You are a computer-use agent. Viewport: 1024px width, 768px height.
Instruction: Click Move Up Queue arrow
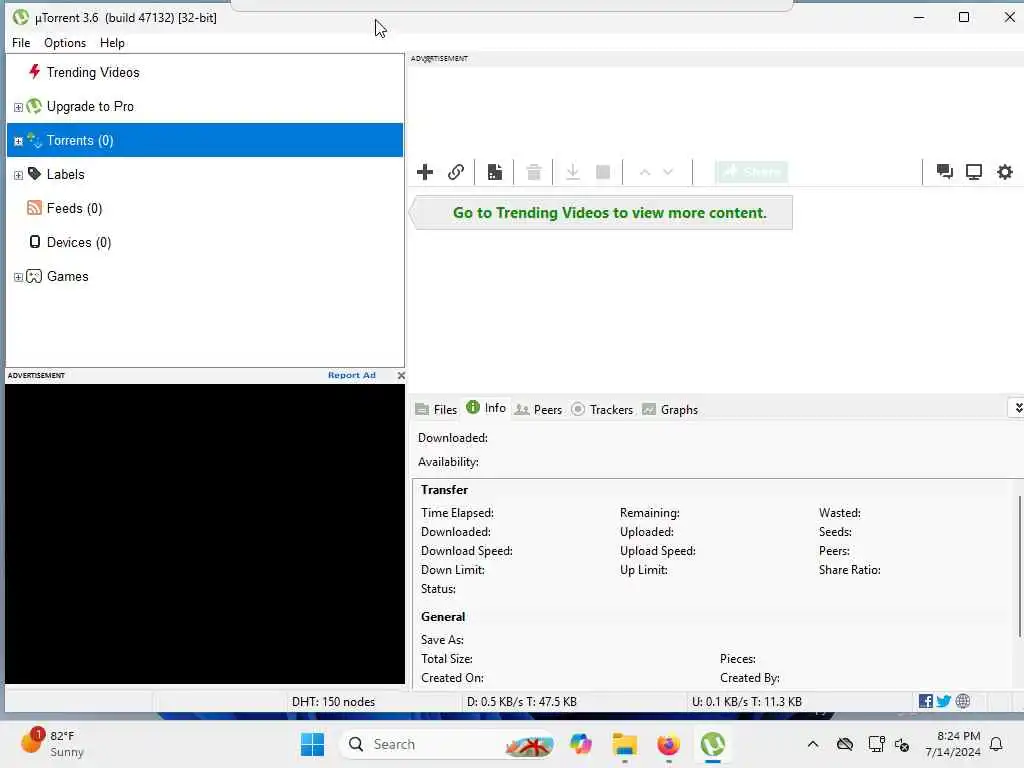click(x=645, y=172)
